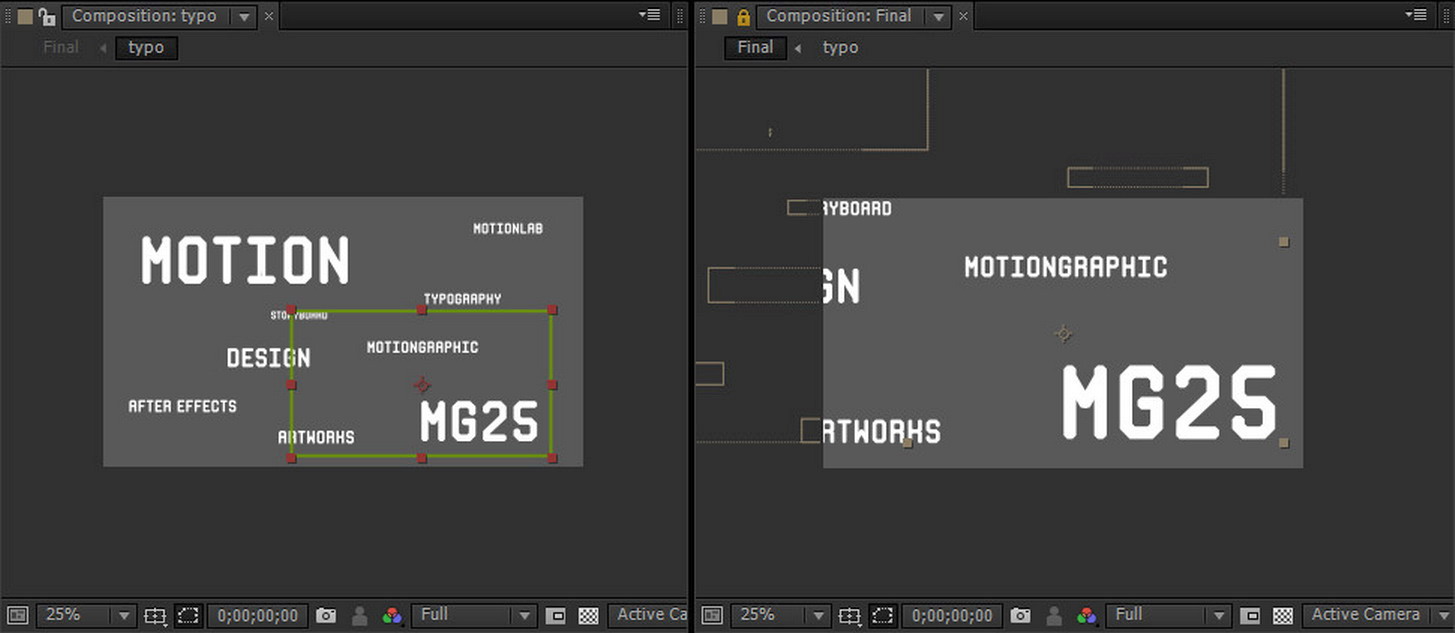Click the current time 0;00;00;00 in Final viewer
Viewport: 1455px width, 633px height.
click(x=952, y=616)
